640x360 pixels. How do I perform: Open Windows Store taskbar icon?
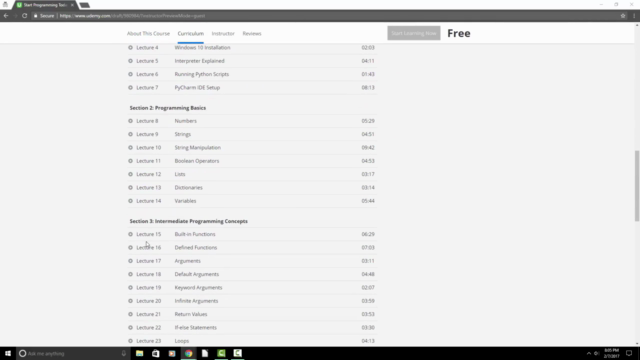(x=156, y=353)
